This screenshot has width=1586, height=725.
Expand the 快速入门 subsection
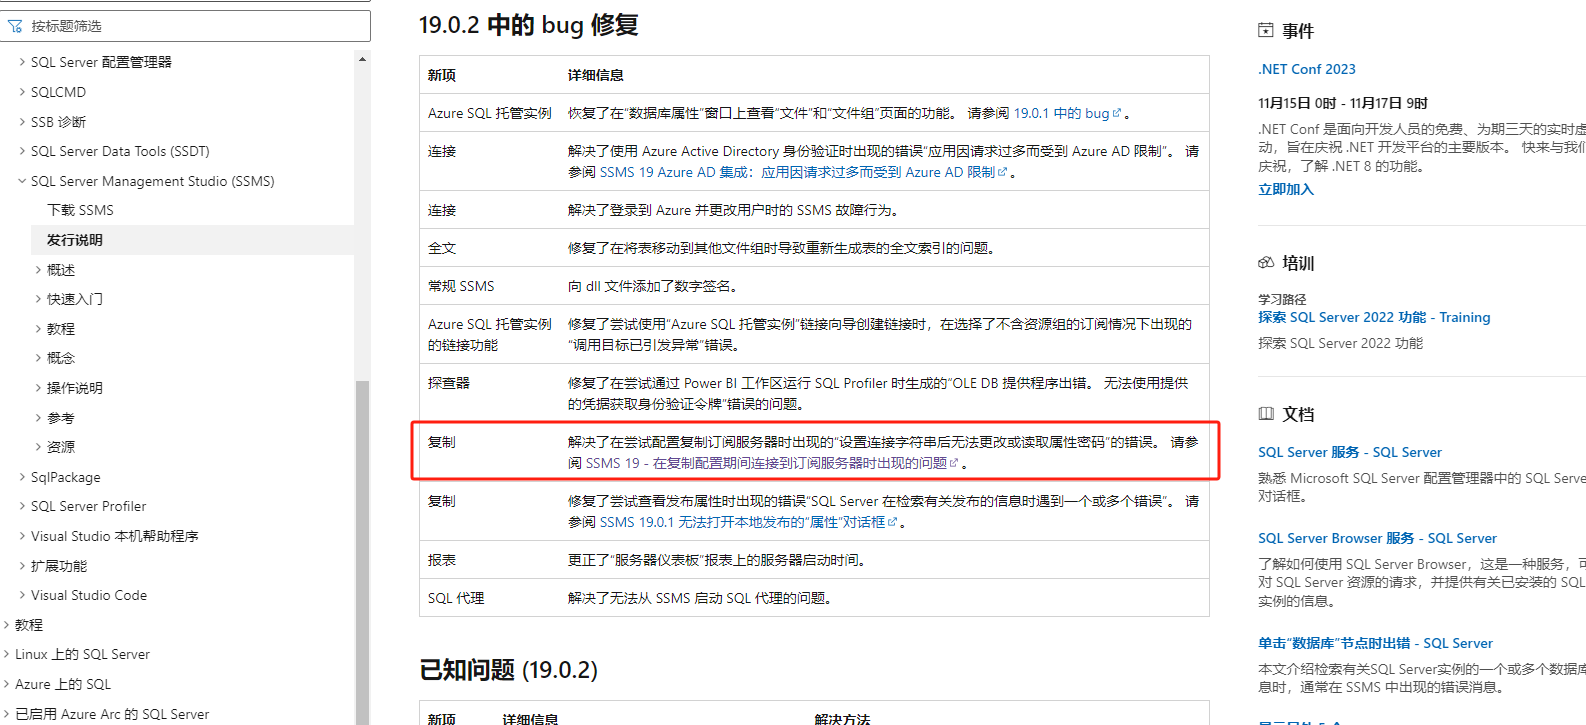point(38,299)
